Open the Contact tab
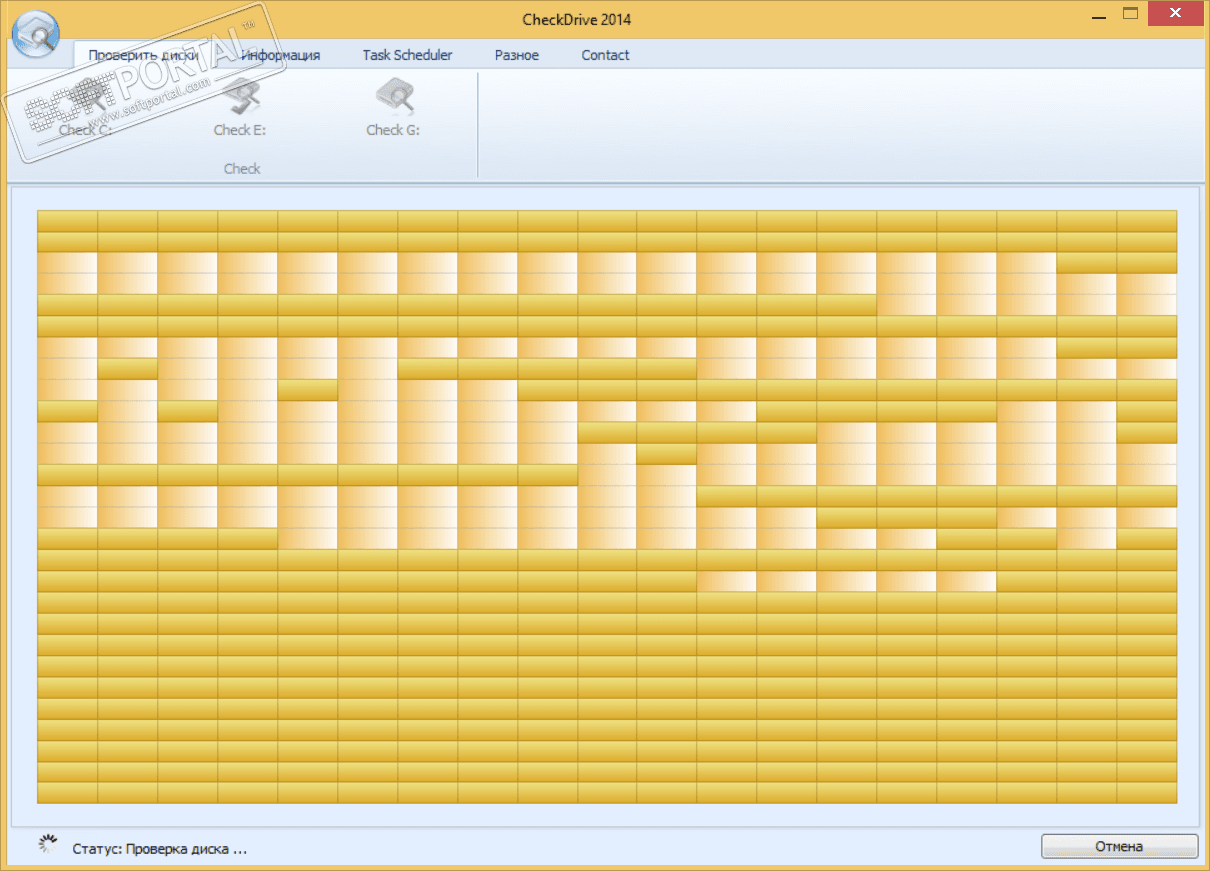 [x=605, y=55]
